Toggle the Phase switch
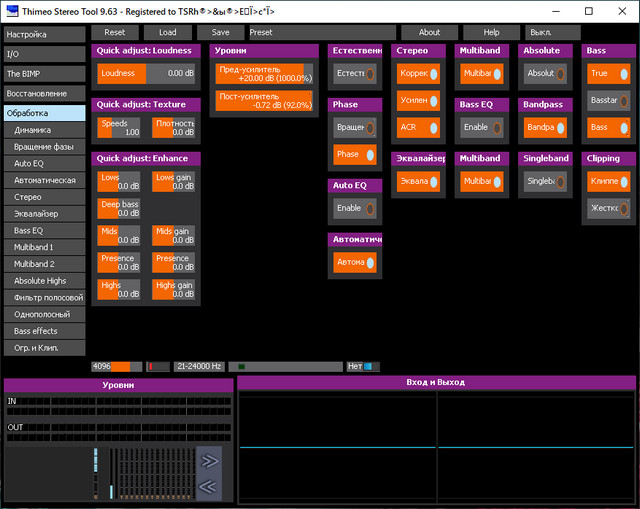 pyautogui.click(x=355, y=154)
